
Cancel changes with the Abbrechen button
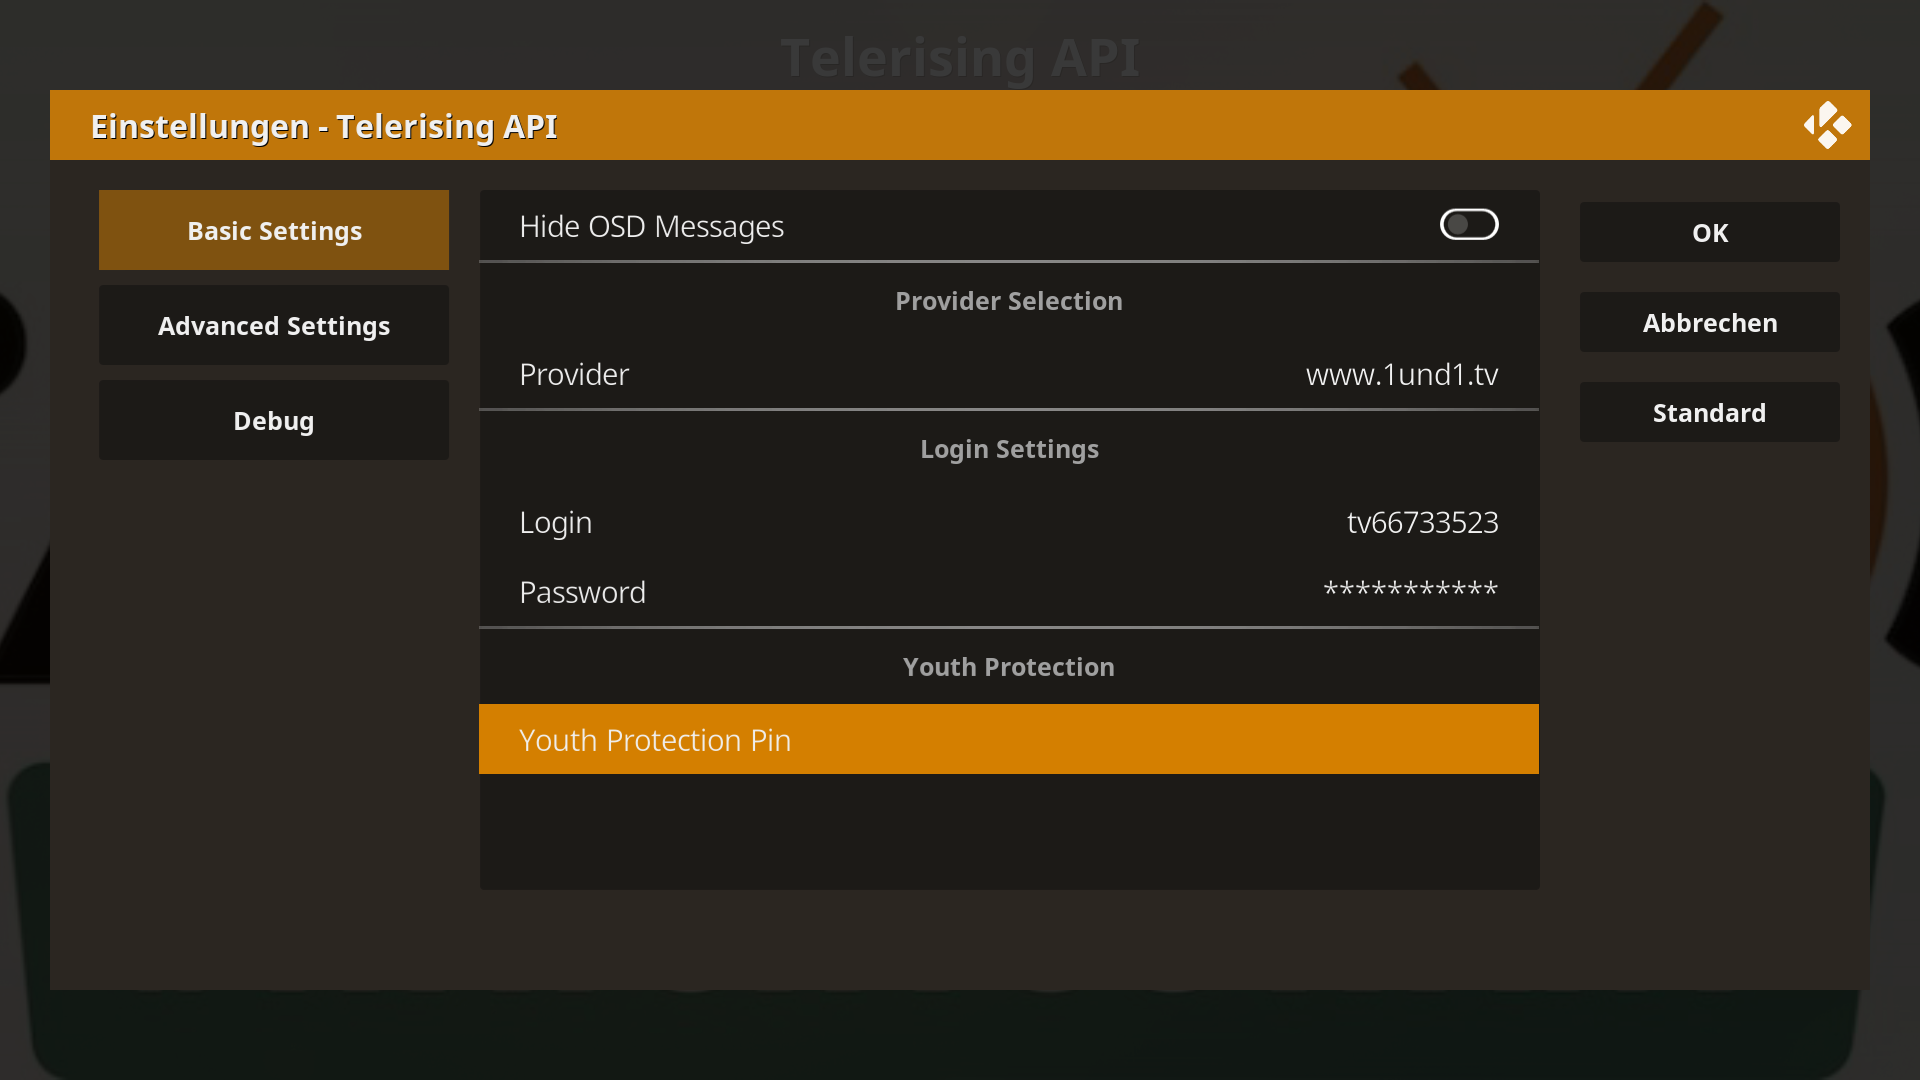(1709, 322)
